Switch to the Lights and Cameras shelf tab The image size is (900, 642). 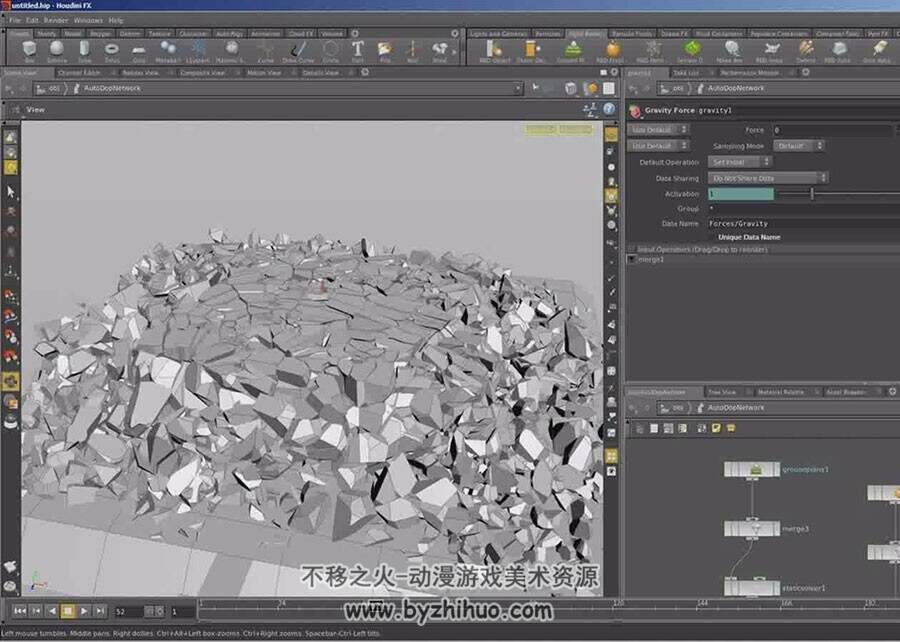[498, 34]
